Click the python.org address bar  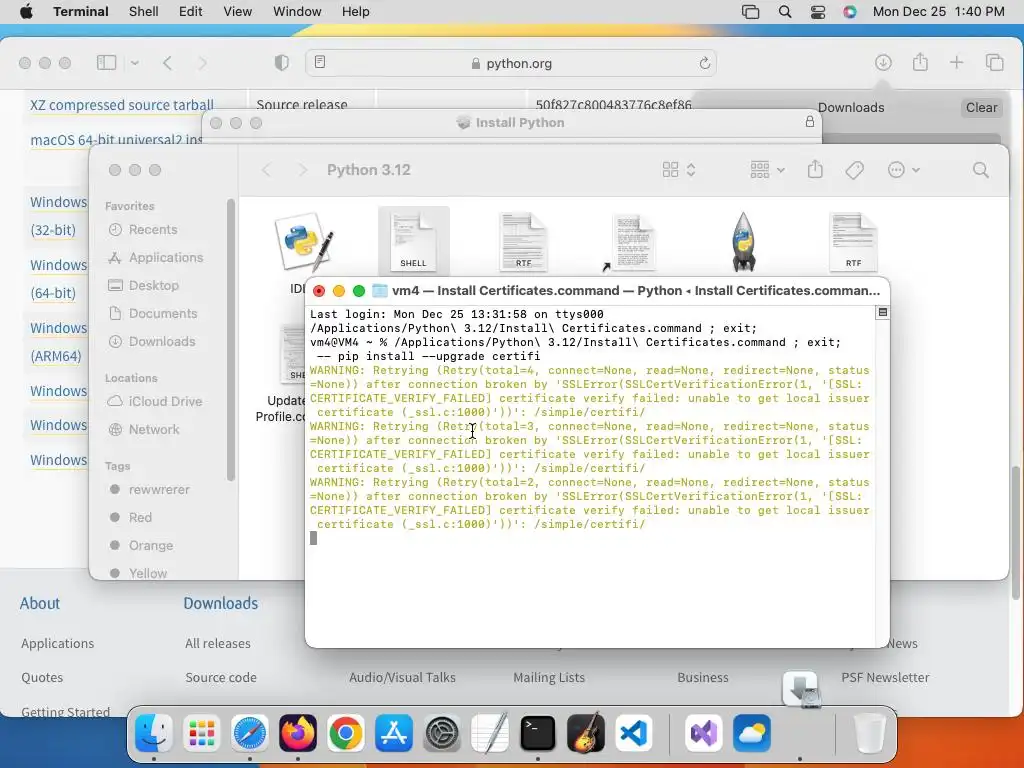point(511,63)
